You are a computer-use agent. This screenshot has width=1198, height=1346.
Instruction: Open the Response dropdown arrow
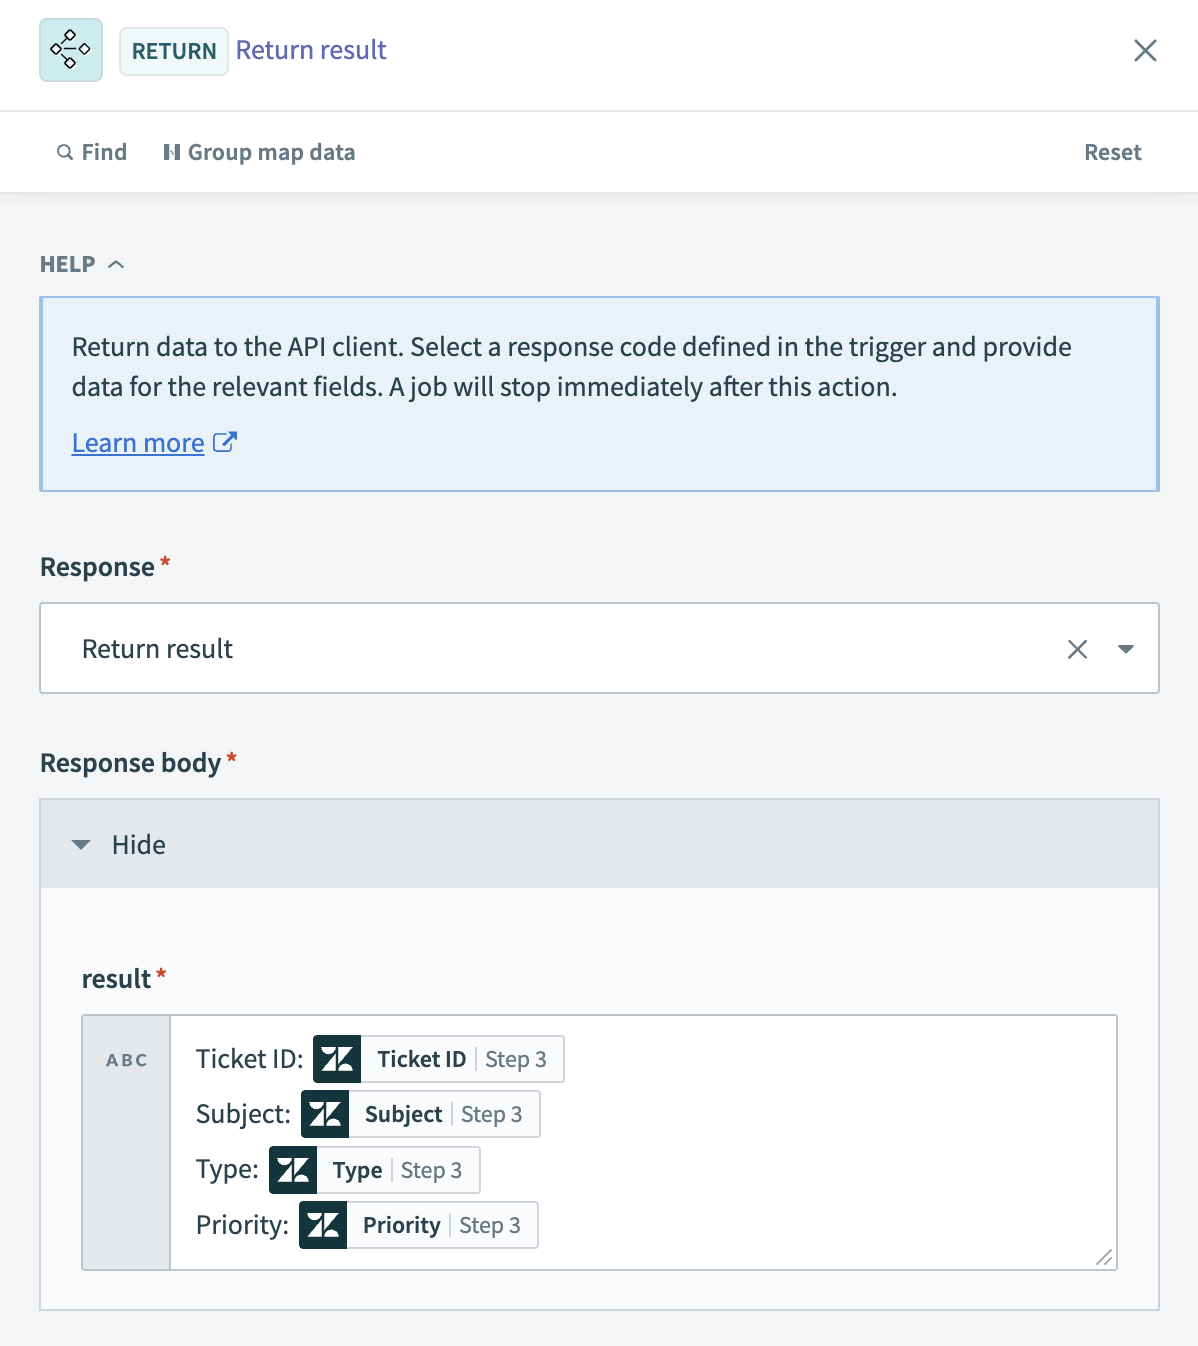[1126, 649]
